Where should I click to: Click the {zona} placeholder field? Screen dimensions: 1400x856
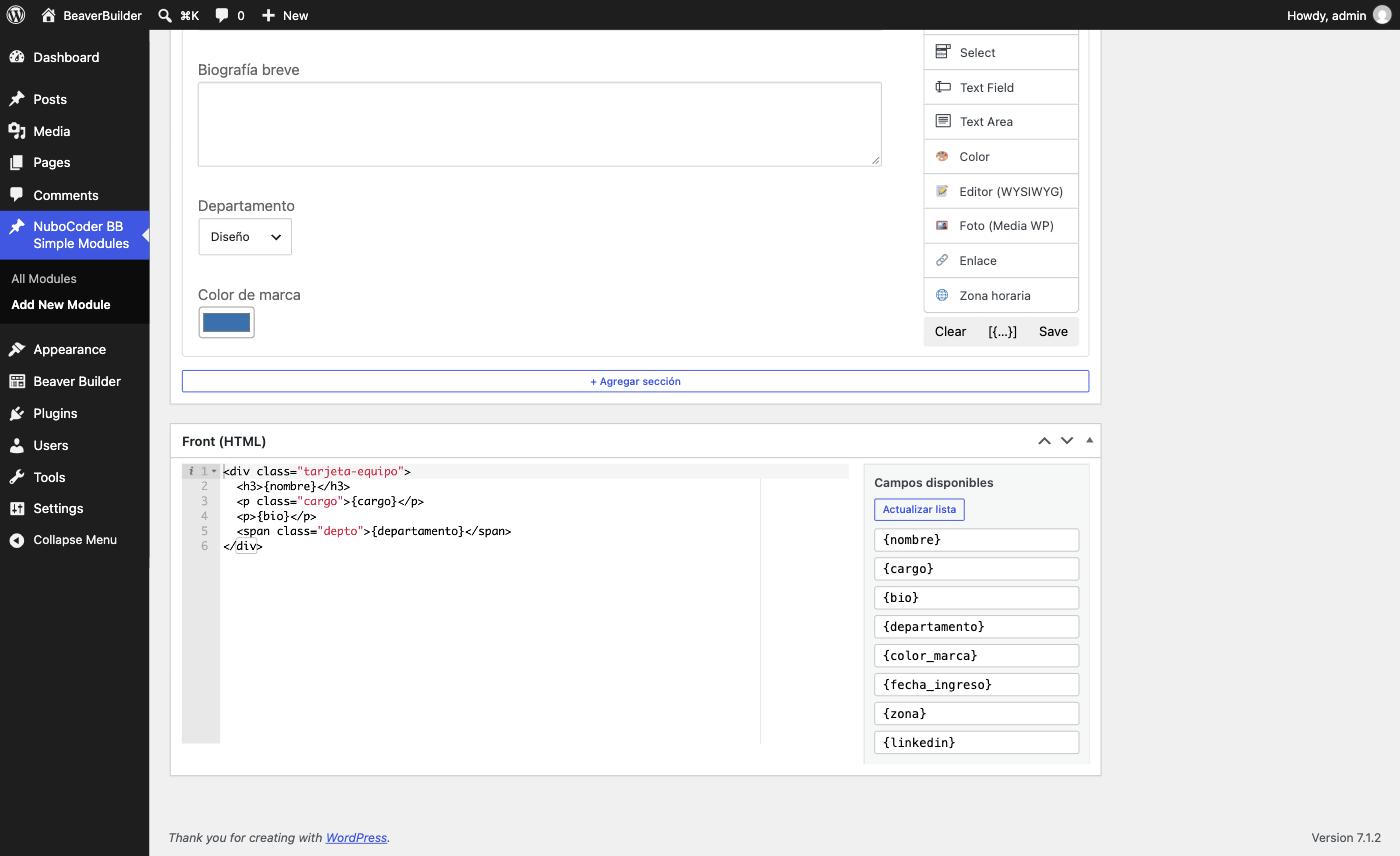976,714
